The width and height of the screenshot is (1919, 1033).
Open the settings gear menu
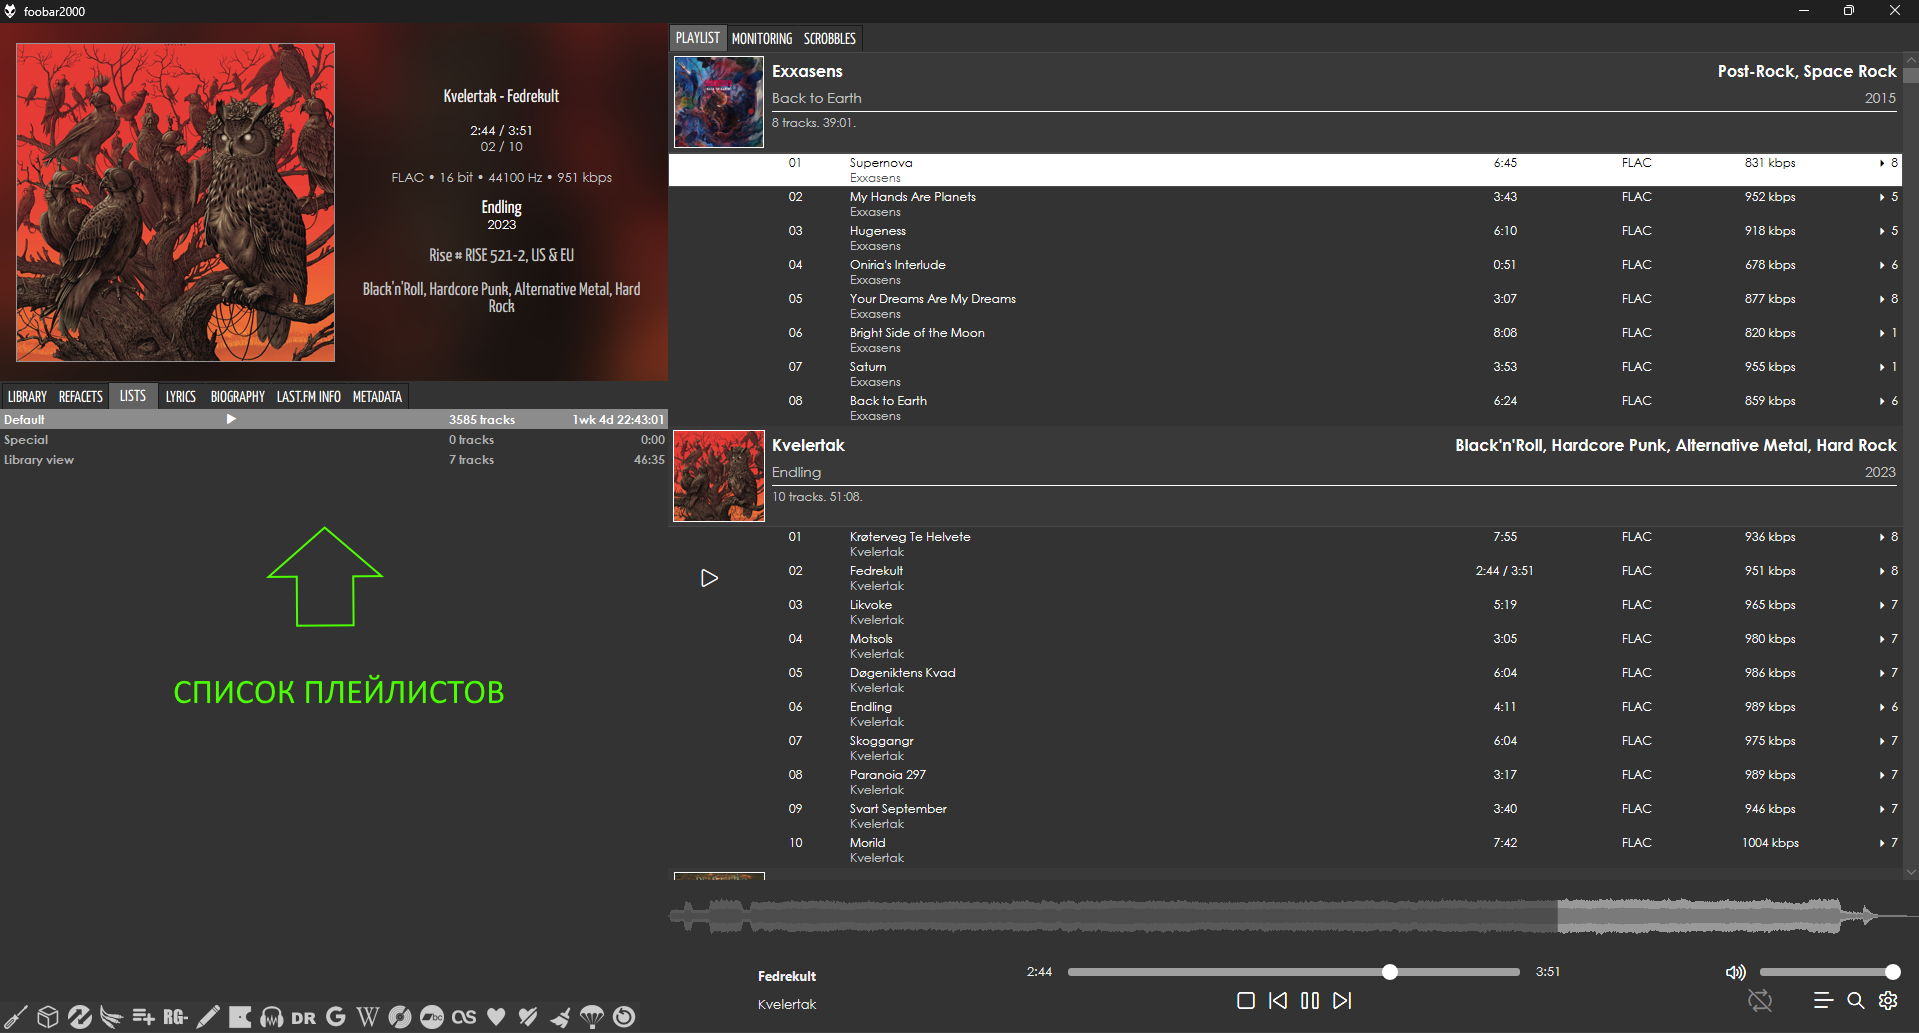point(1888,1000)
